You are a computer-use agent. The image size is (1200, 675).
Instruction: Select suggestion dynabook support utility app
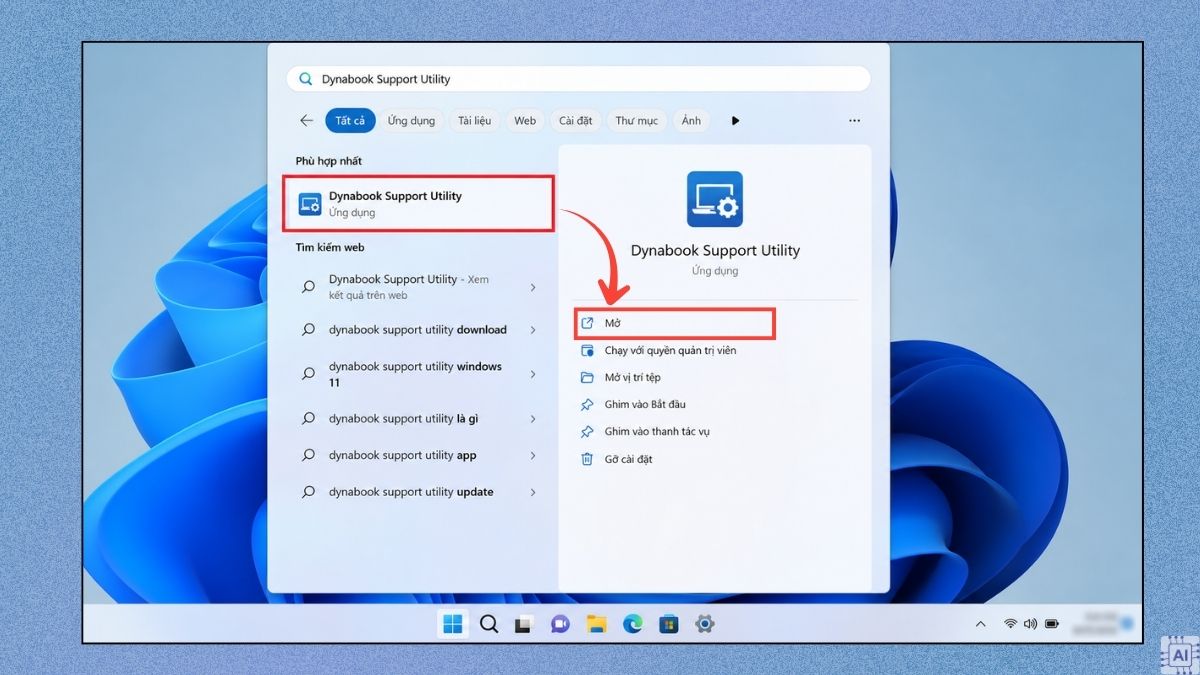point(420,455)
